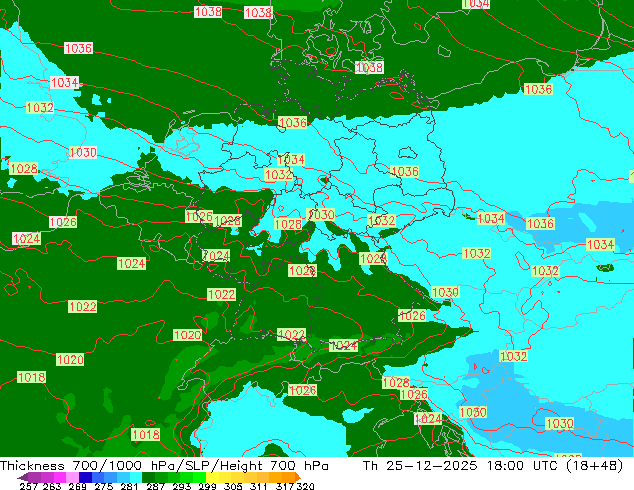This screenshot has height=490, width=634.
Task: Click the purple arrow at legend start
Action: pos(23,477)
